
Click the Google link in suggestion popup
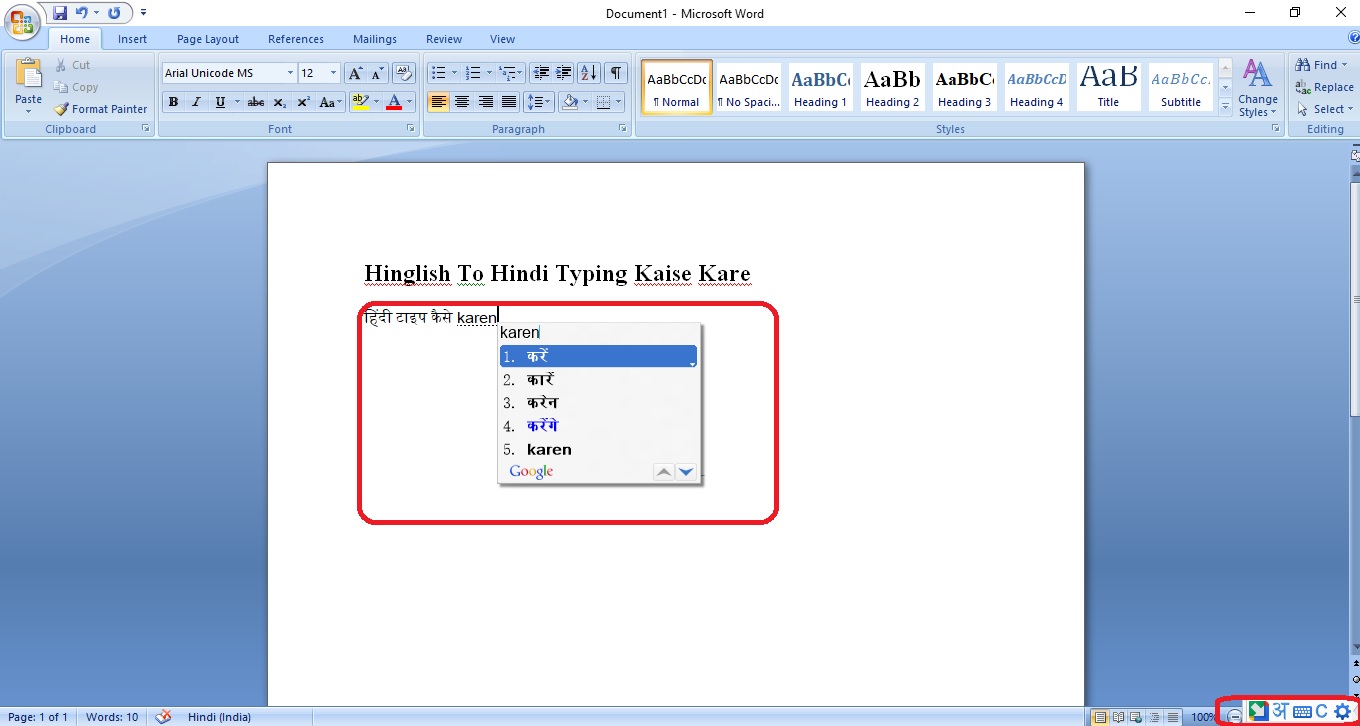click(x=530, y=471)
